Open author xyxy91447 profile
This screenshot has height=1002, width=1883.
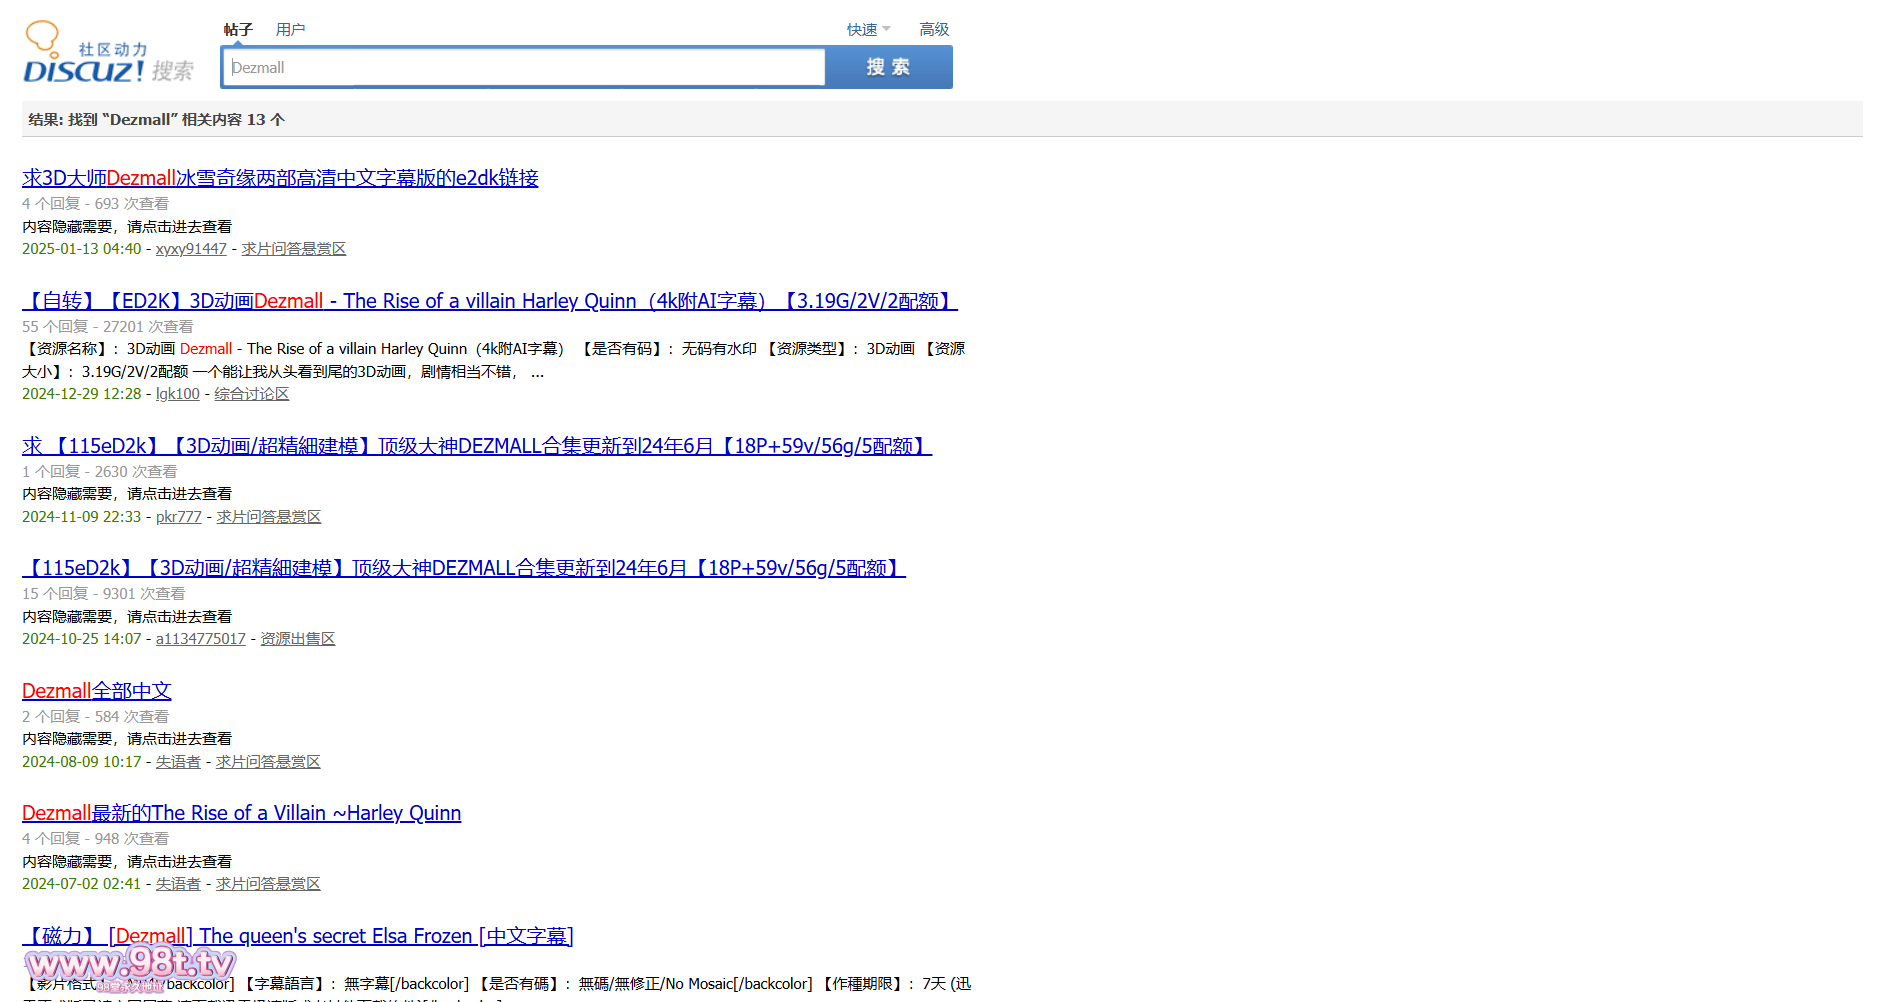click(x=191, y=249)
